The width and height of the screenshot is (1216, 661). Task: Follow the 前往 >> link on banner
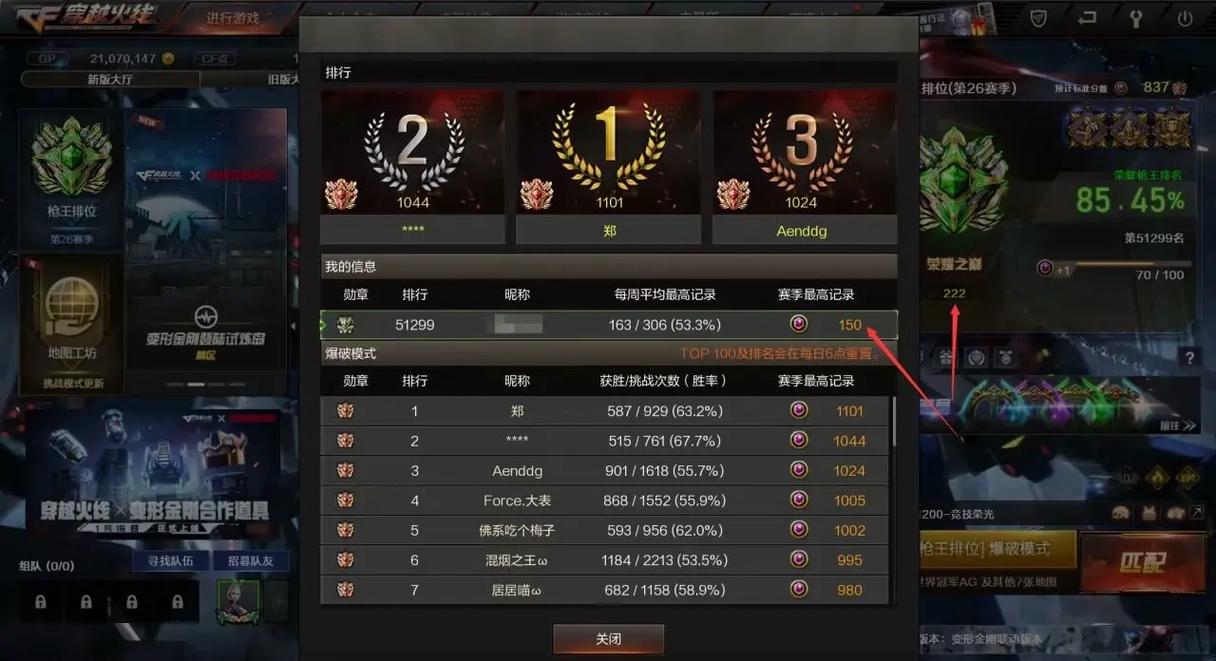pos(1177,425)
